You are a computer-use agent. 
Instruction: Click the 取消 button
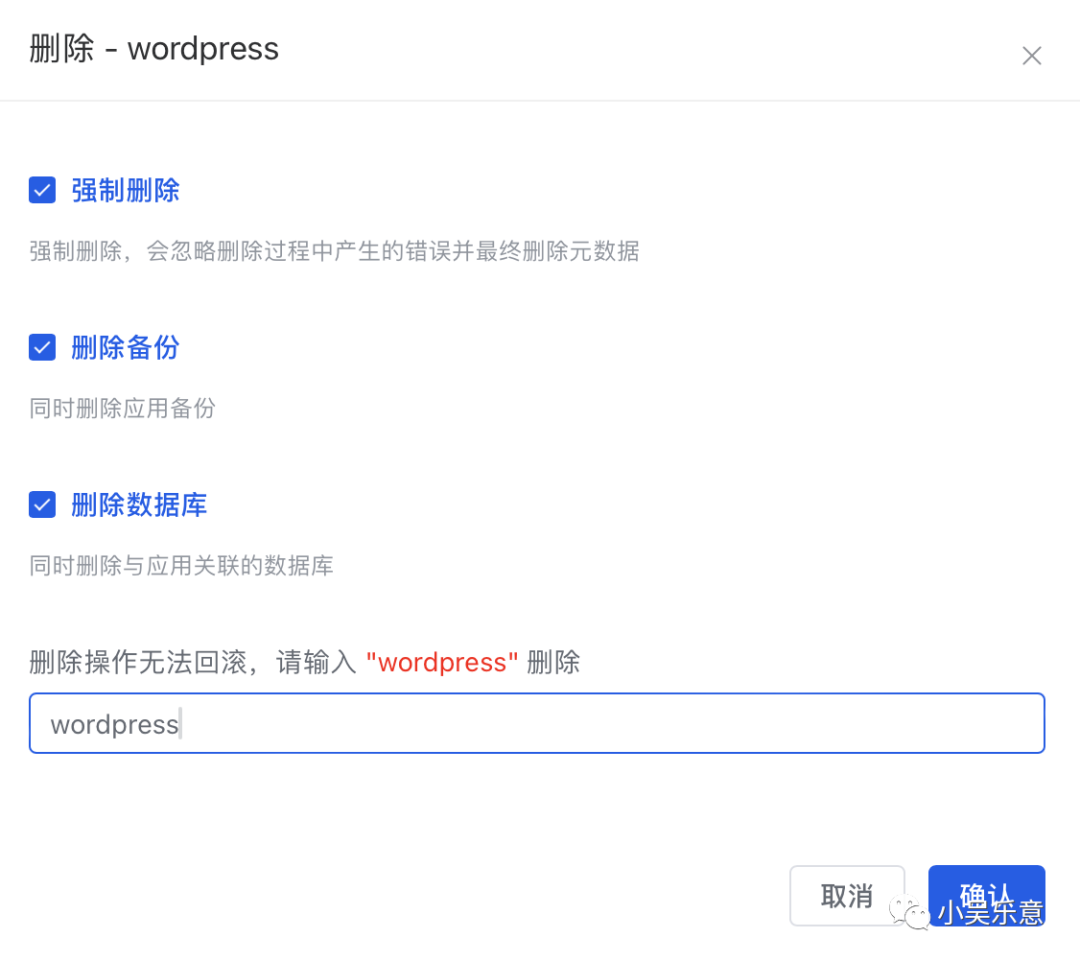point(847,896)
